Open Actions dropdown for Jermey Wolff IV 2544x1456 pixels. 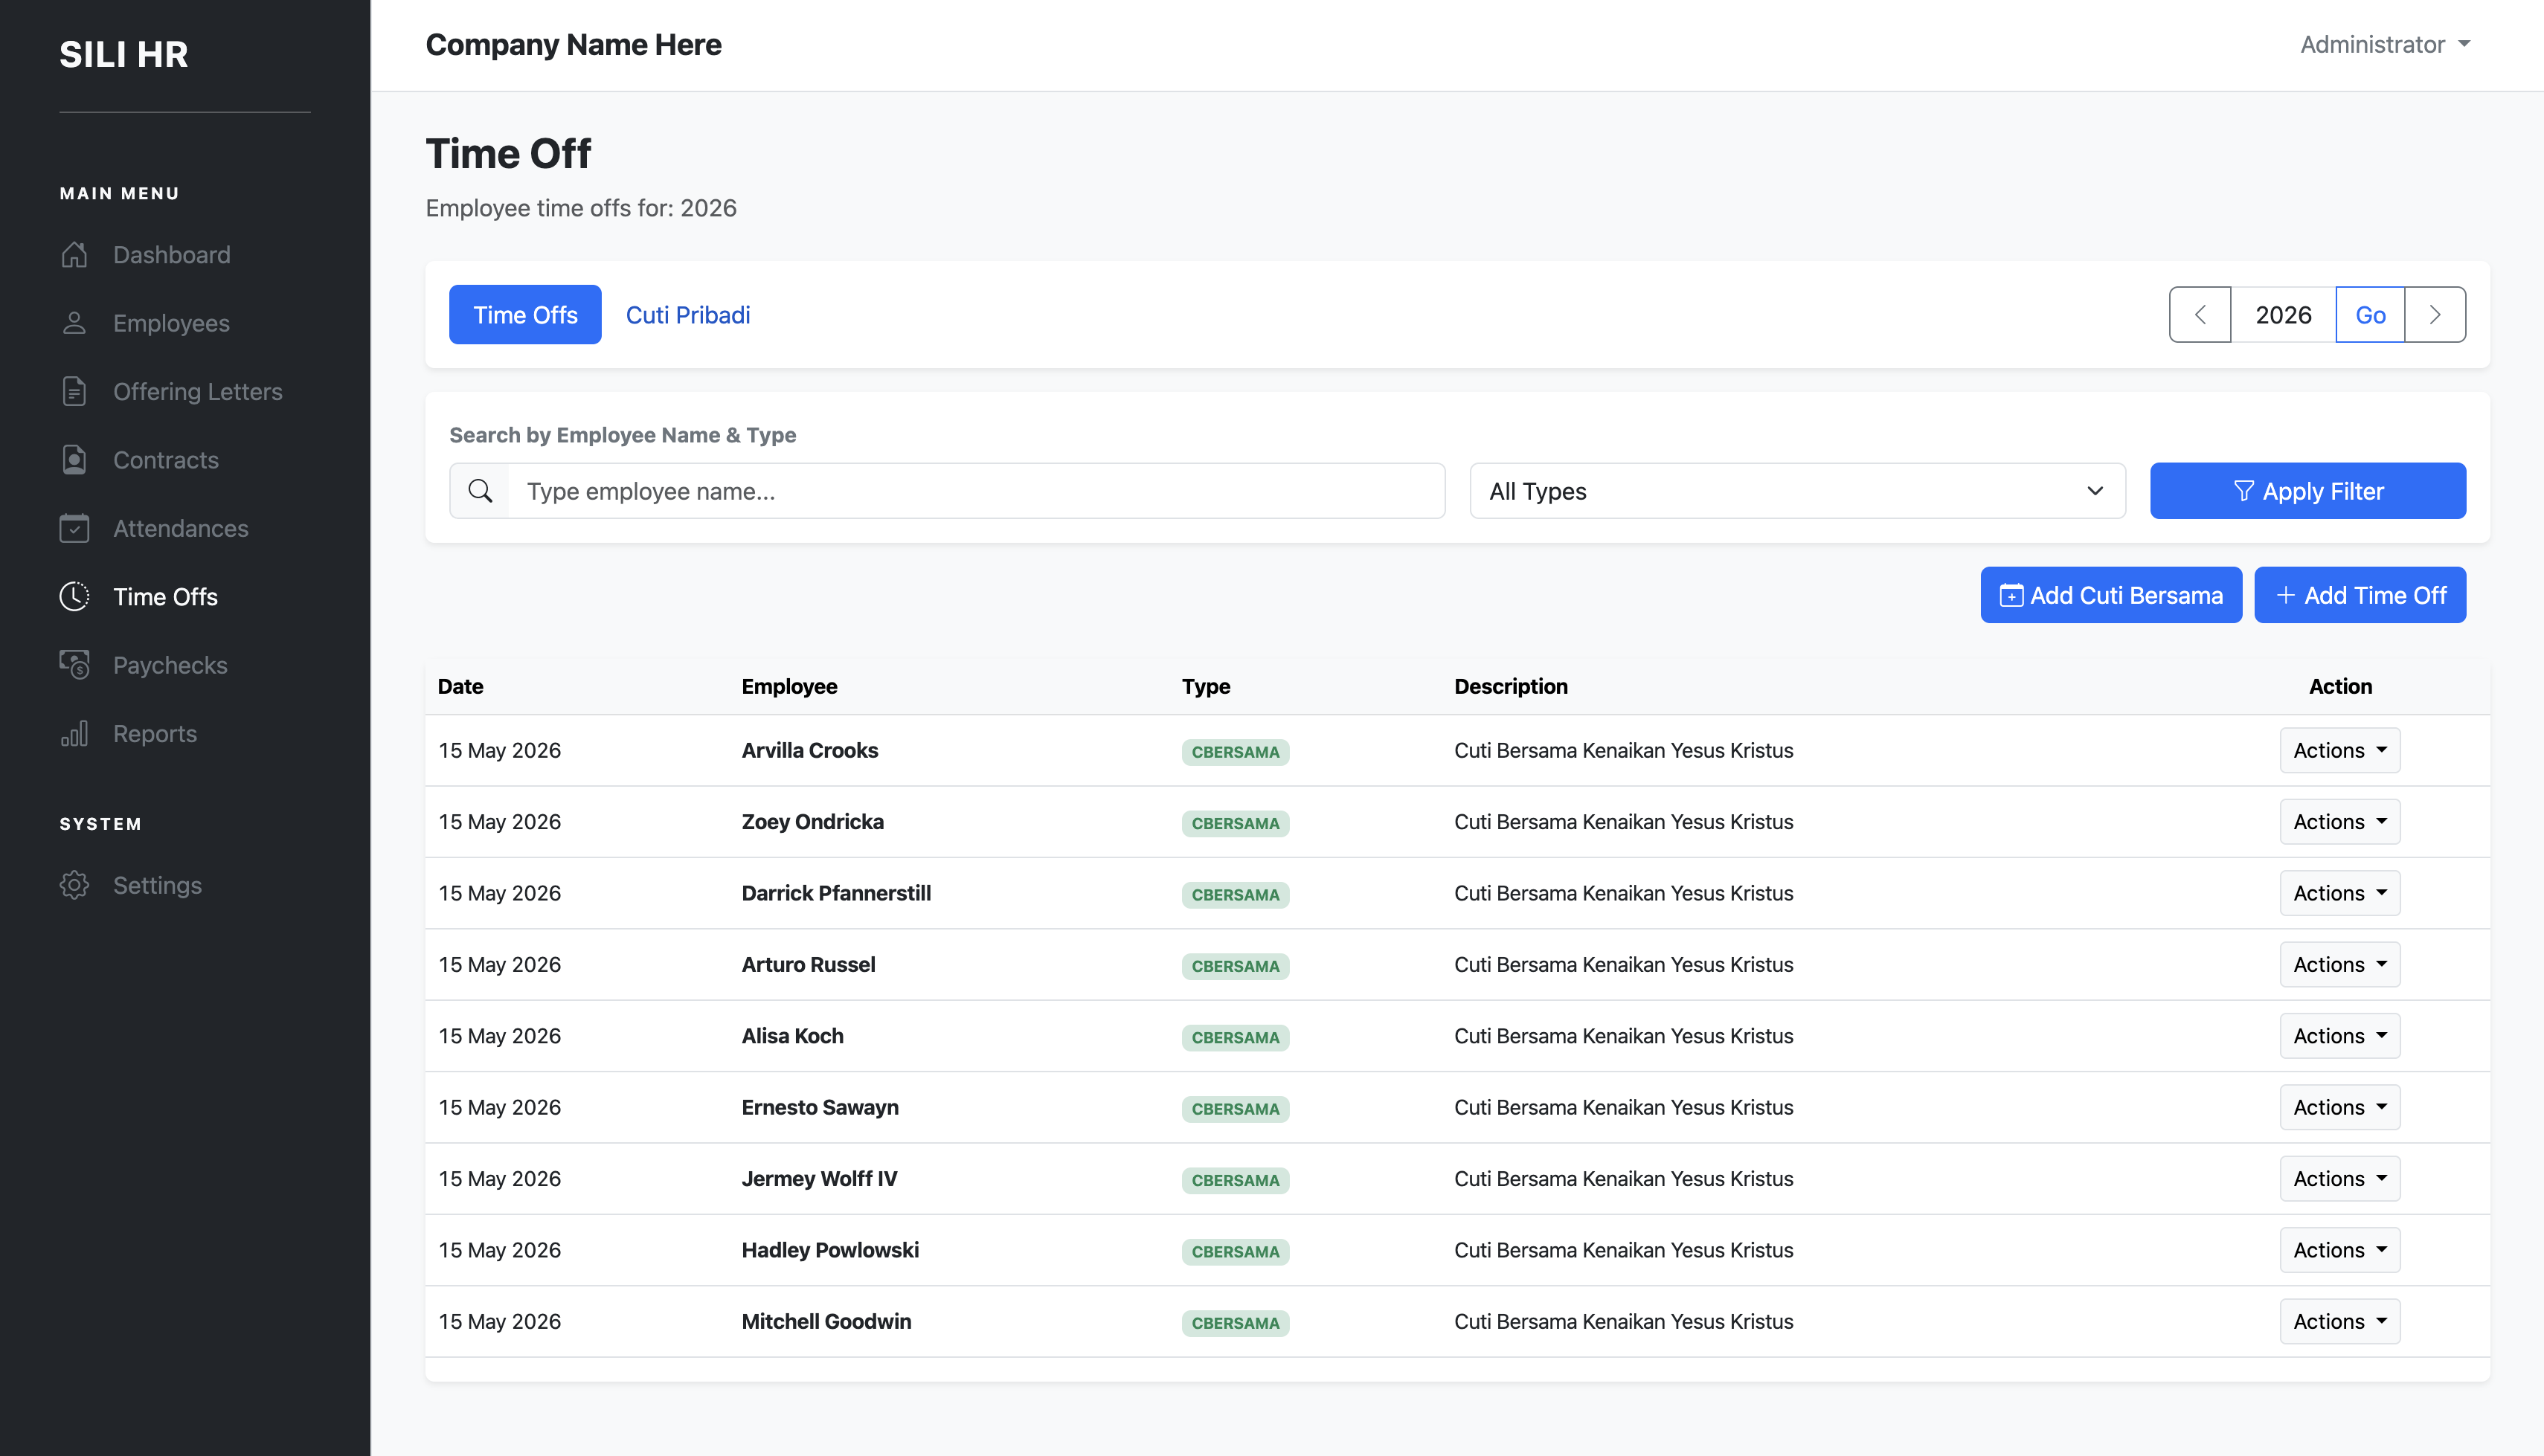click(x=2340, y=1178)
